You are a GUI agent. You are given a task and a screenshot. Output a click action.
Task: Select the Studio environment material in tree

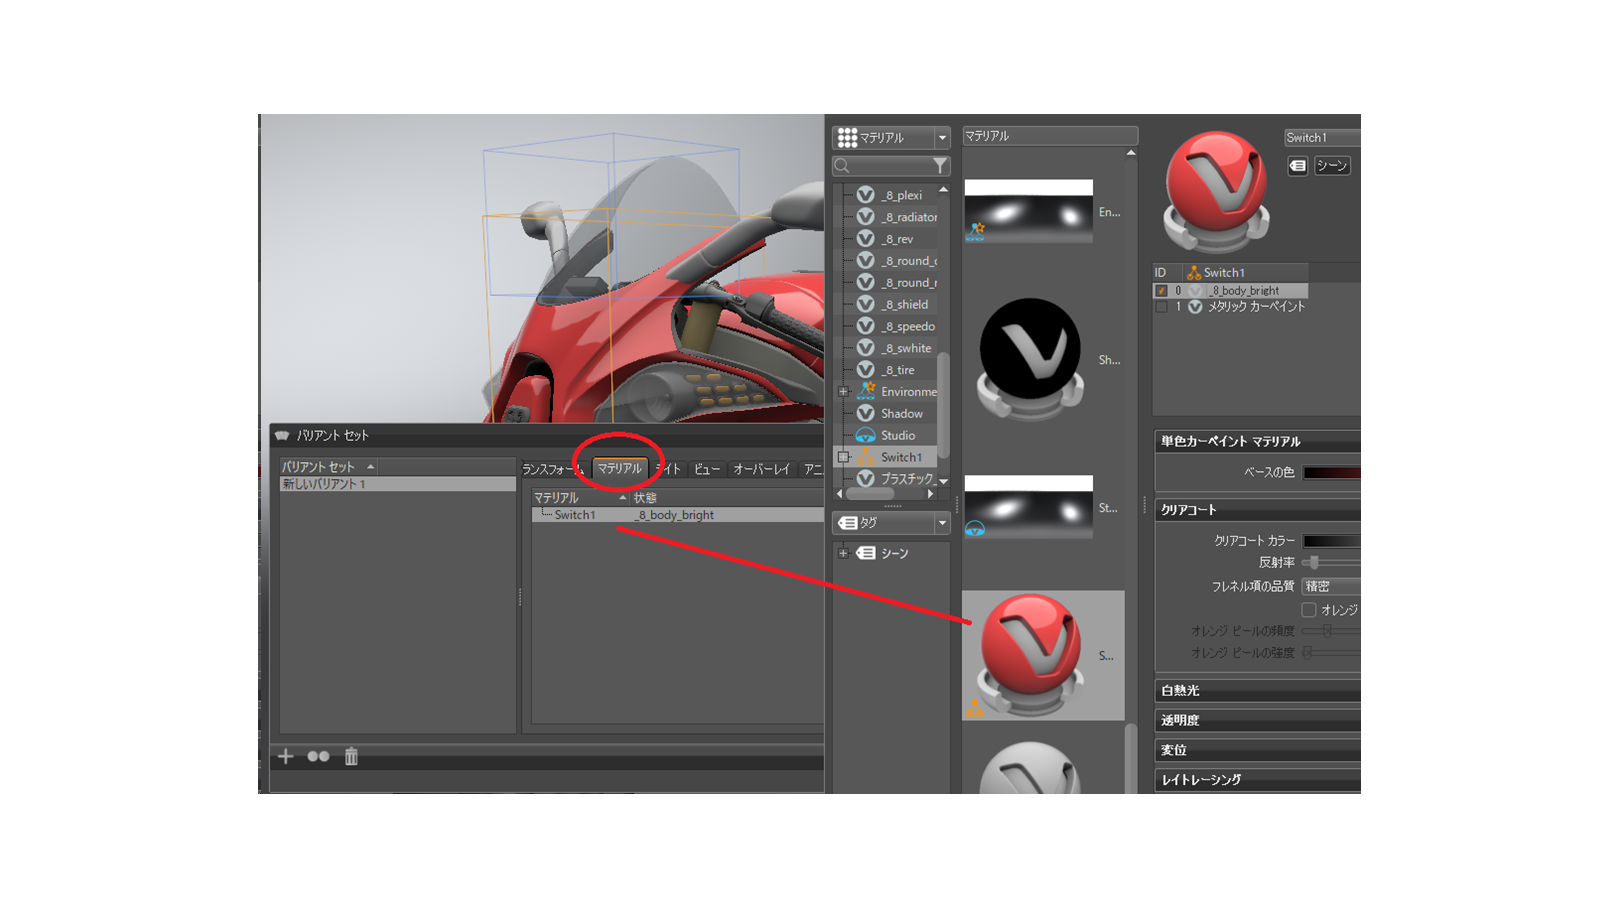coord(897,435)
